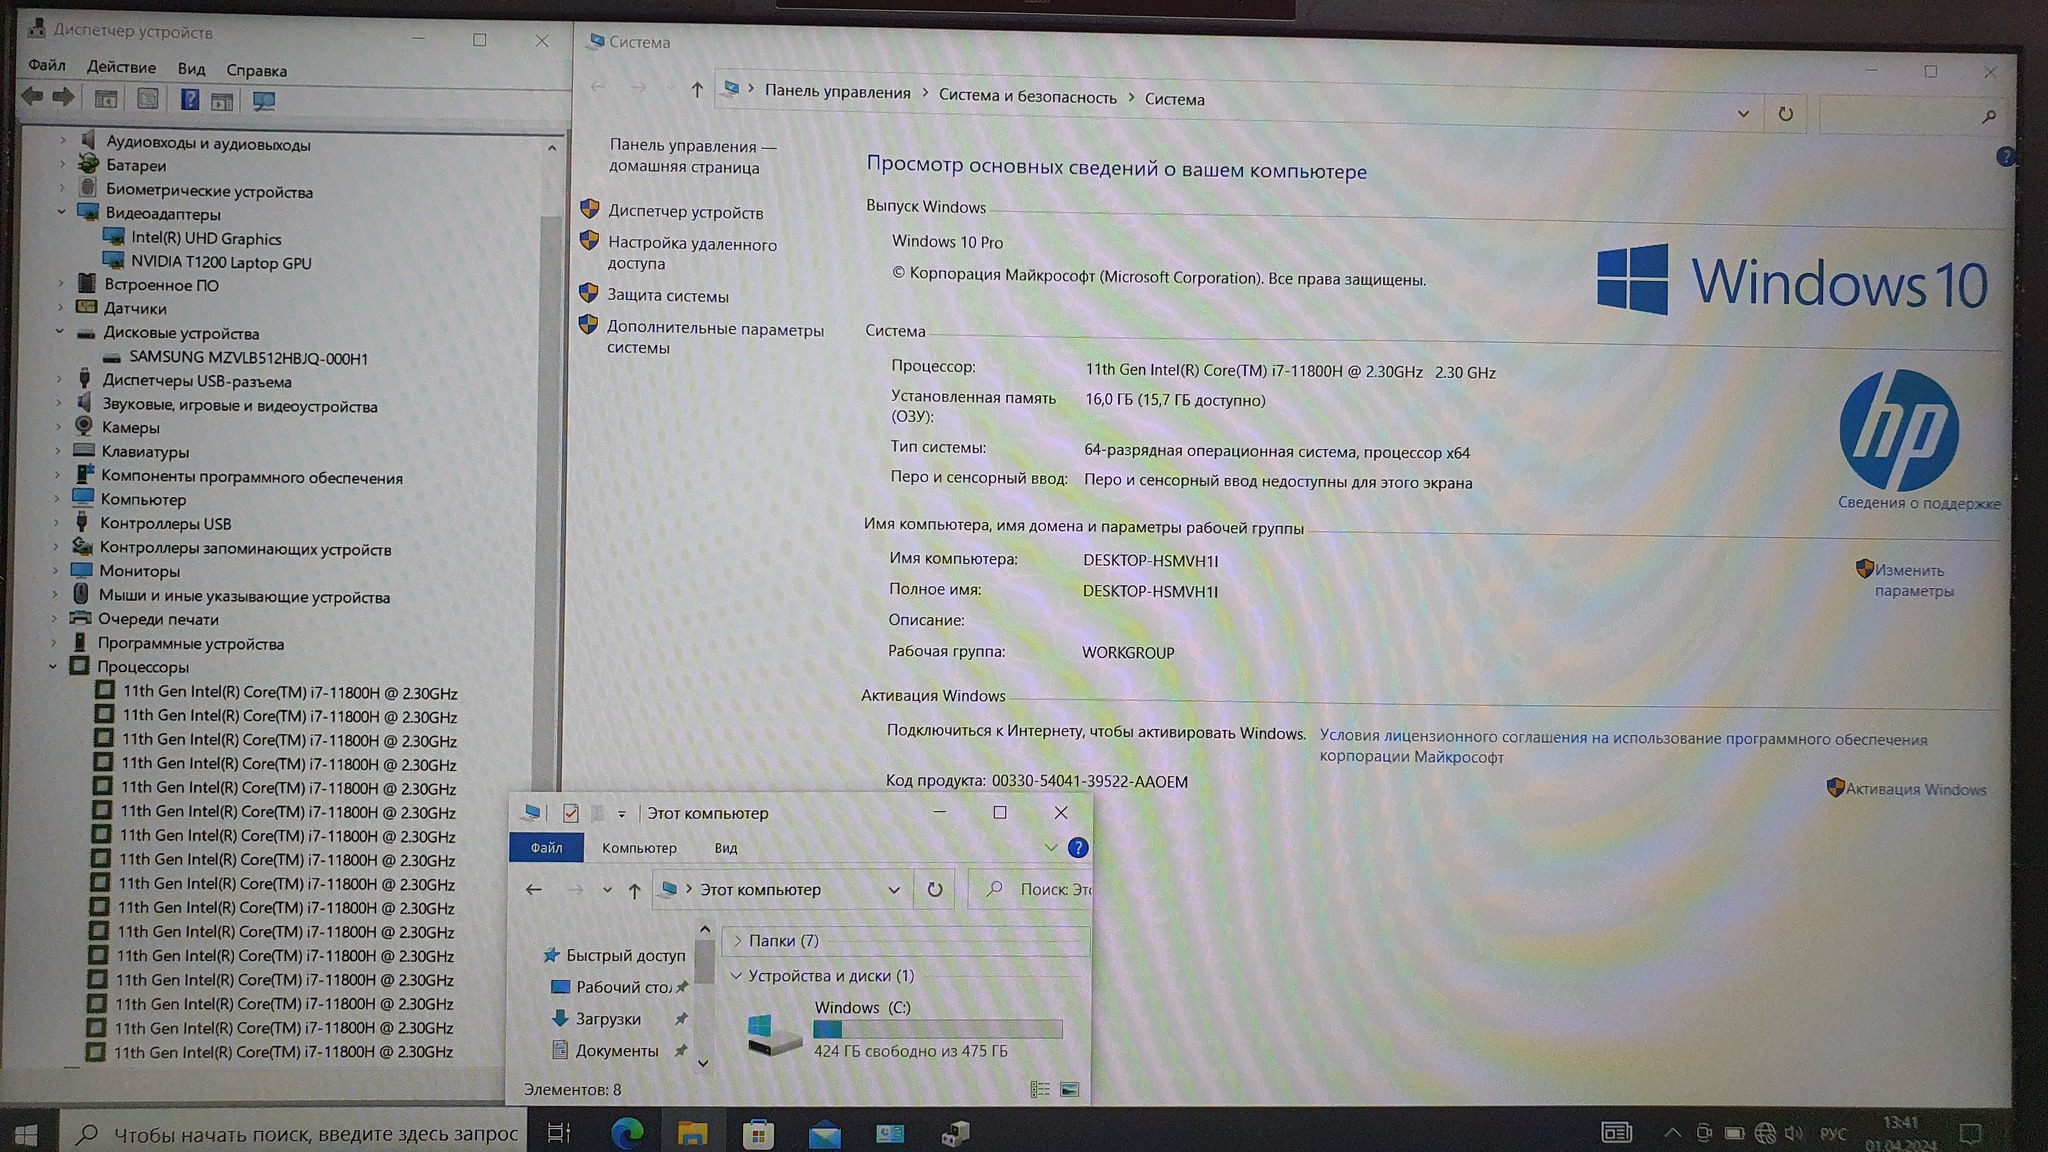Click Show/Hide console tree toolbar icon
The image size is (2048, 1152).
[106, 100]
